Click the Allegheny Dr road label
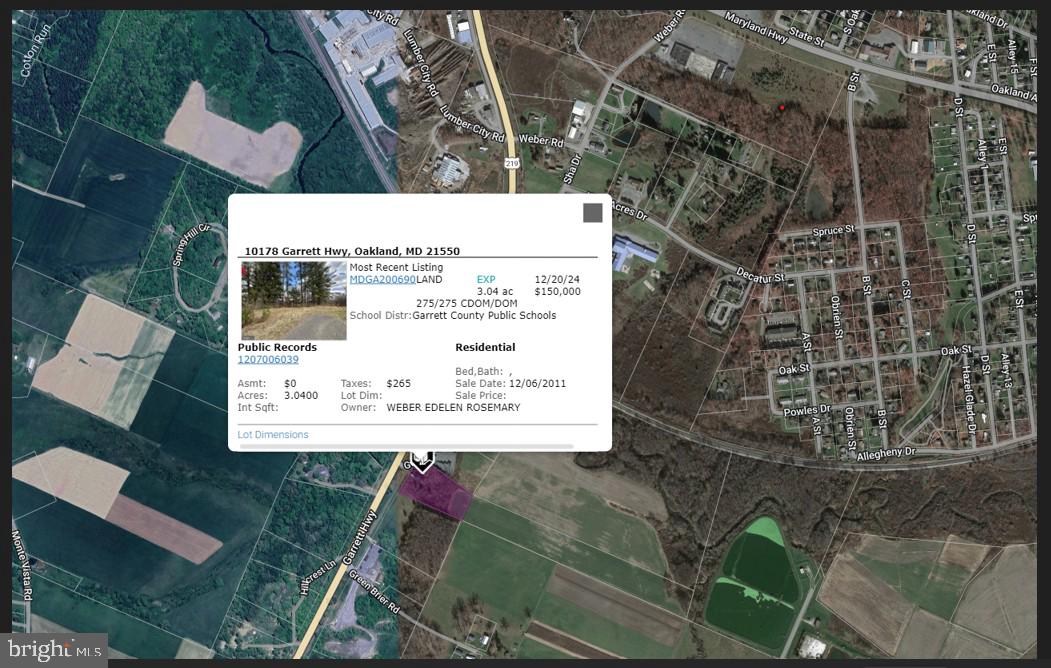Image resolution: width=1051 pixels, height=668 pixels. (x=886, y=453)
